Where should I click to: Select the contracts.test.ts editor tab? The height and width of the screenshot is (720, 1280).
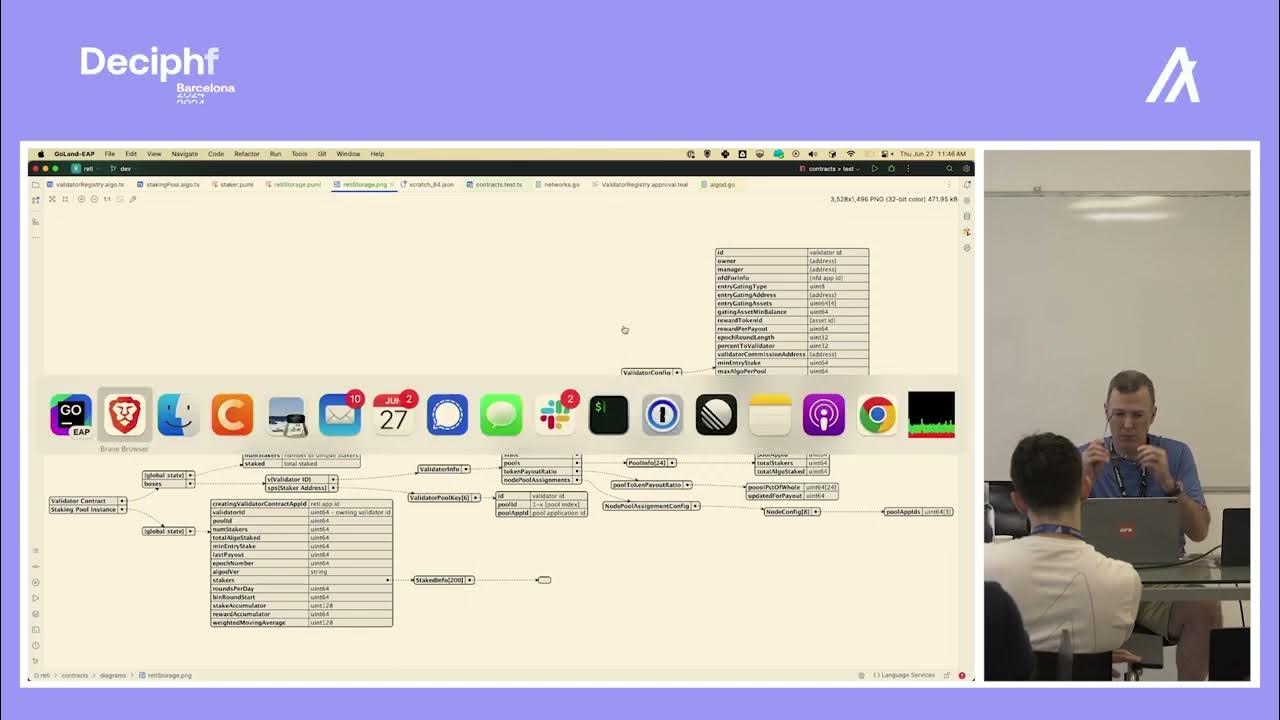496,185
